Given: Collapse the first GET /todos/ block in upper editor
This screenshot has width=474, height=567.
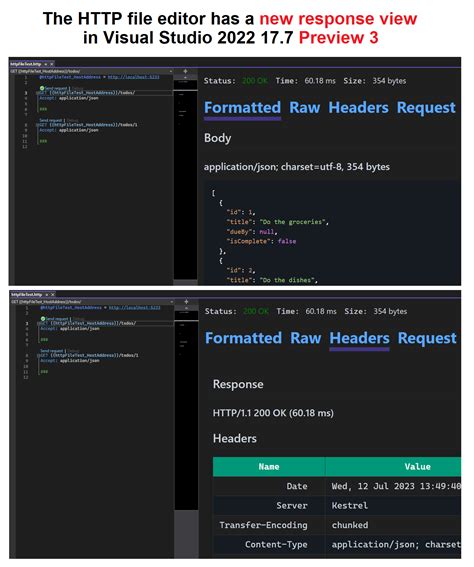Looking at the screenshot, I should pyautogui.click(x=37, y=93).
